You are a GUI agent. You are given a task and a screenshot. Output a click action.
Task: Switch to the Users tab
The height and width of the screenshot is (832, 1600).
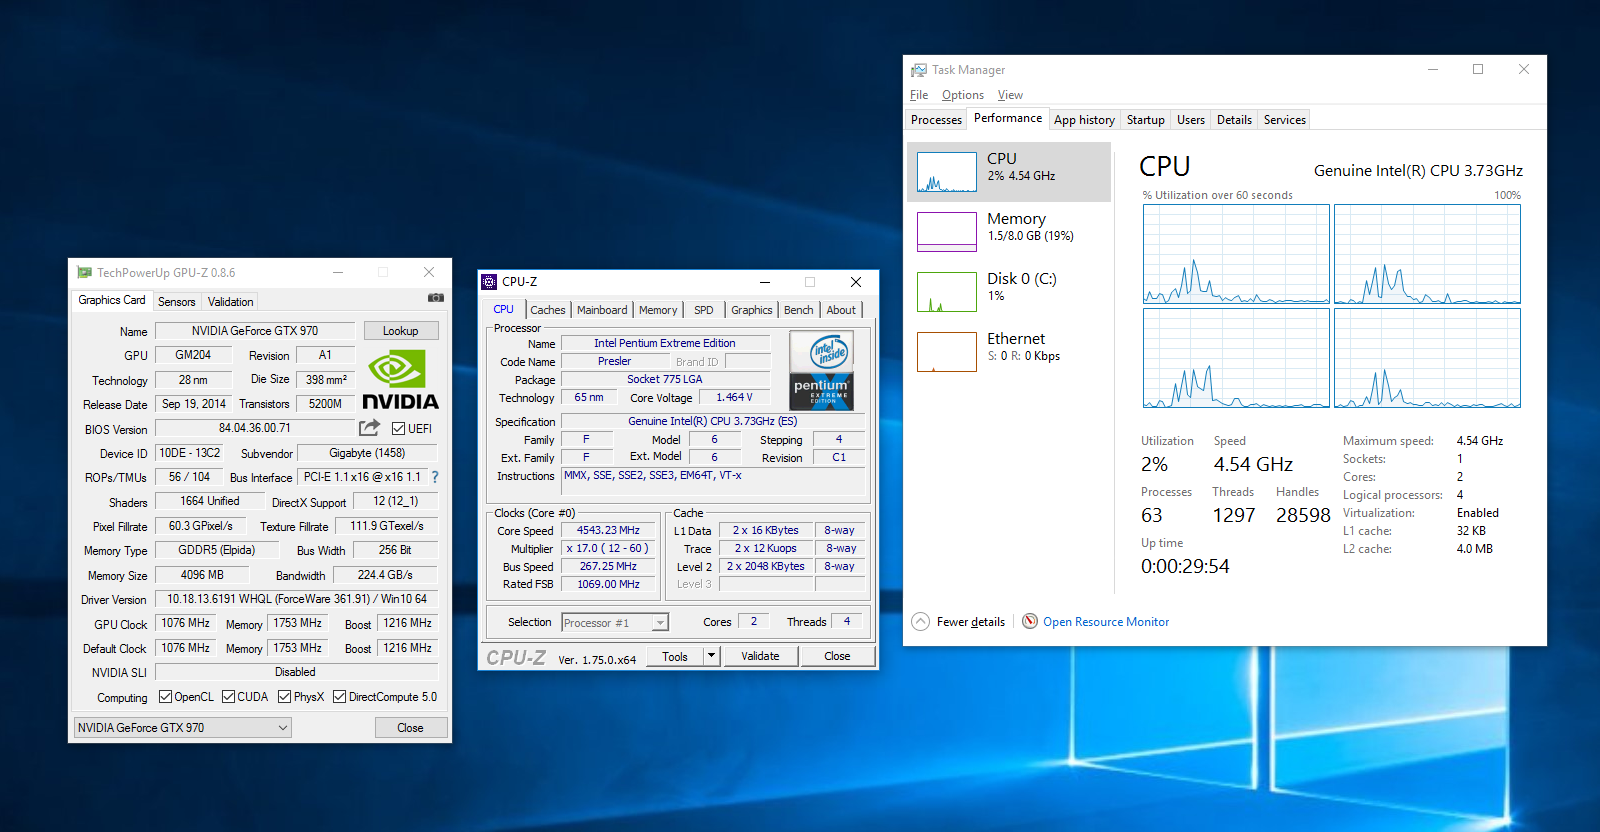(1191, 119)
